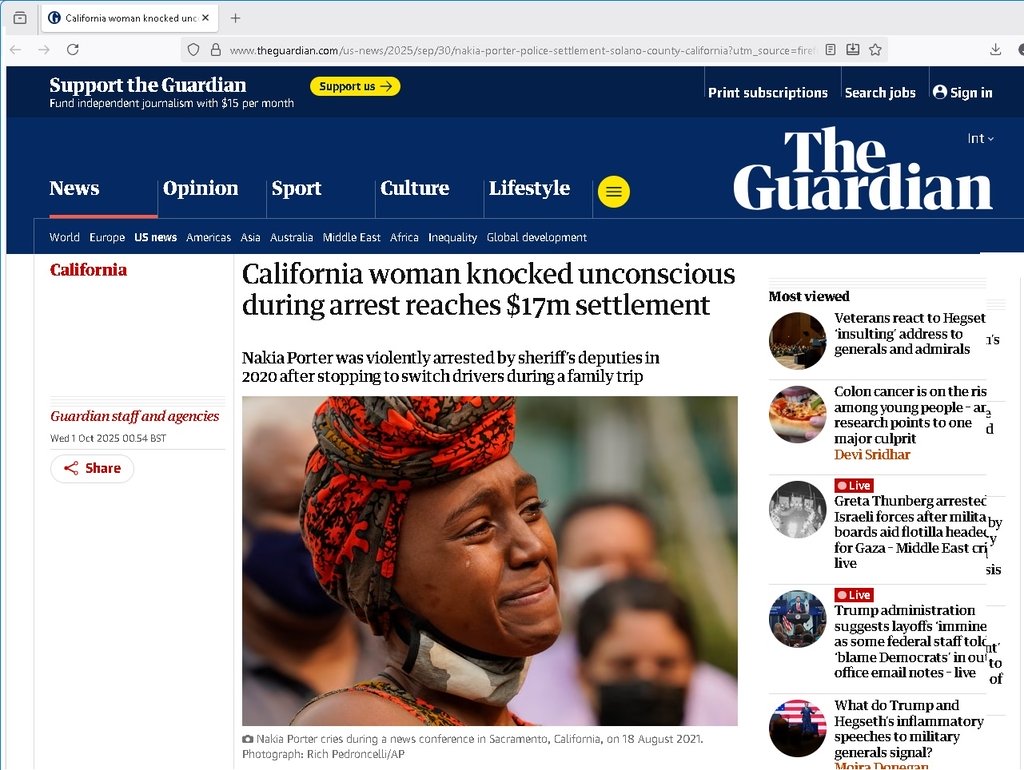Open the Culture section menu item
This screenshot has height=770, width=1024.
click(415, 188)
